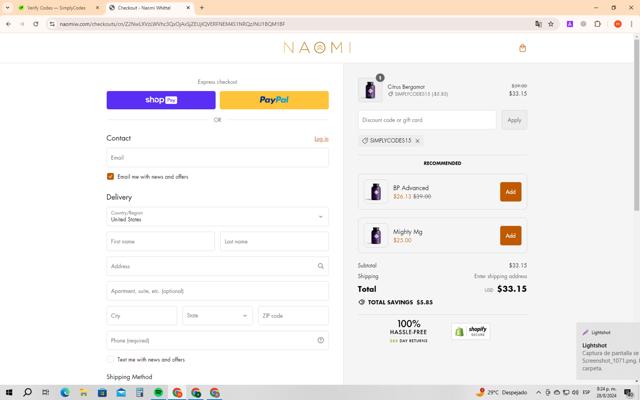Screen dimensions: 640x400
Task: Open the State dropdown
Action: pos(217,316)
